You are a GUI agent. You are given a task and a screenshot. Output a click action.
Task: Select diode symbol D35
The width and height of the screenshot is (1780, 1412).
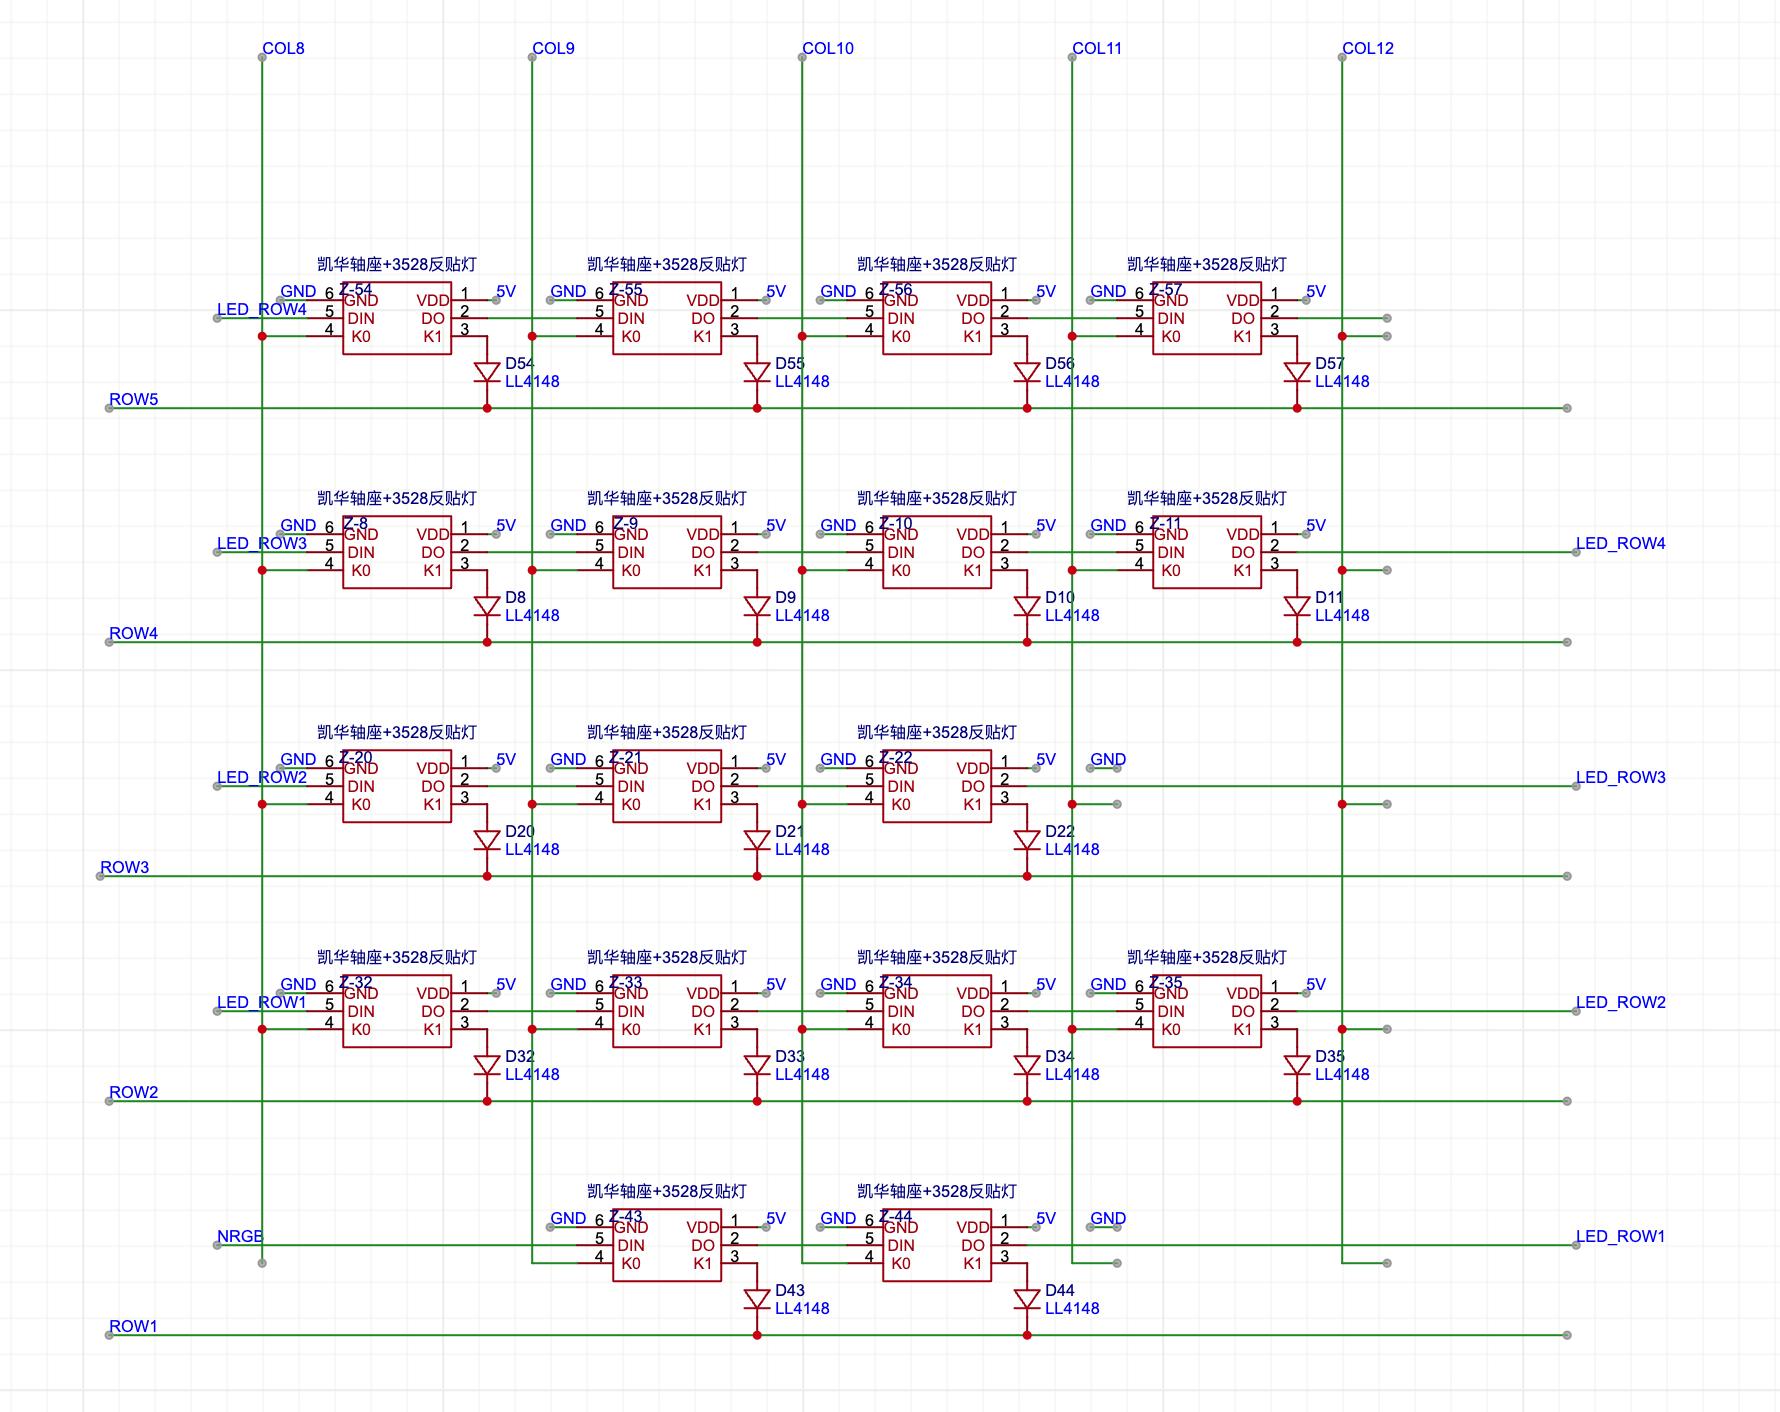point(1297,1065)
